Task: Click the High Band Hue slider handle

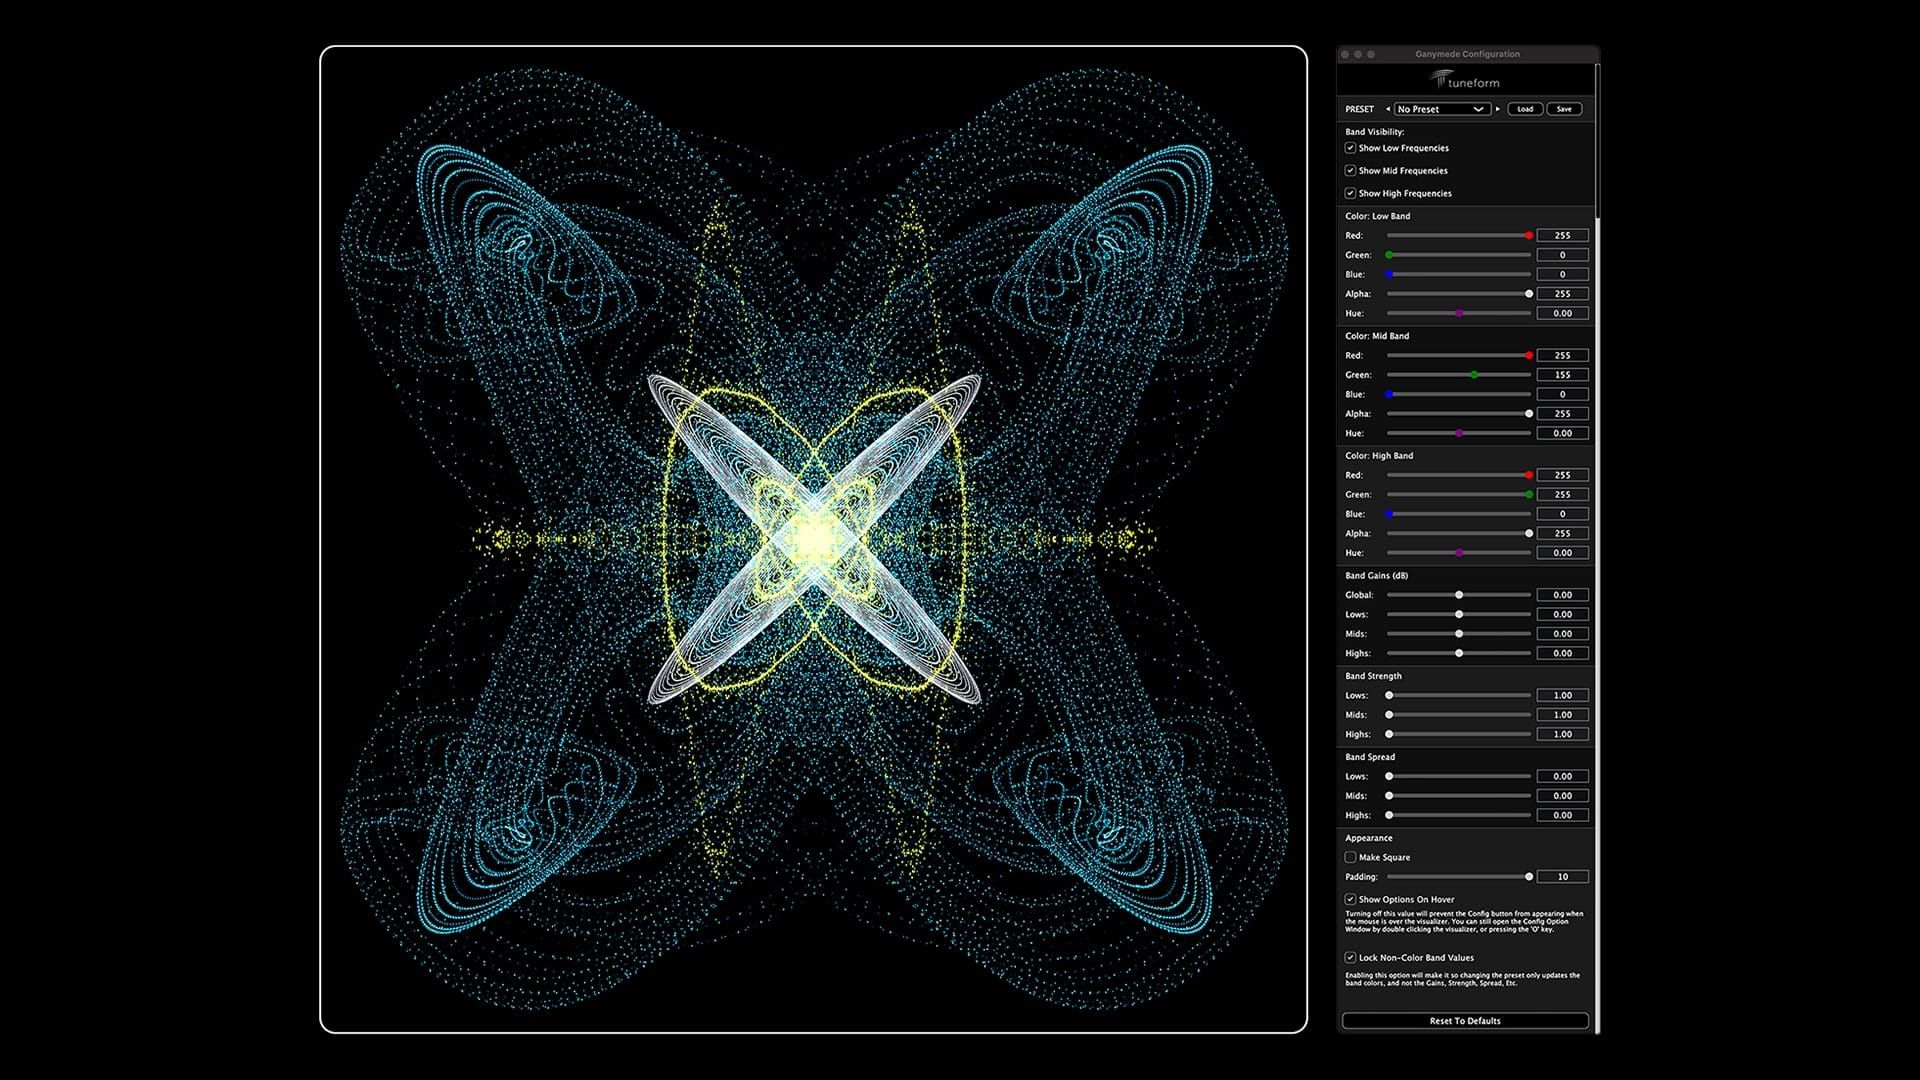Action: click(1459, 553)
